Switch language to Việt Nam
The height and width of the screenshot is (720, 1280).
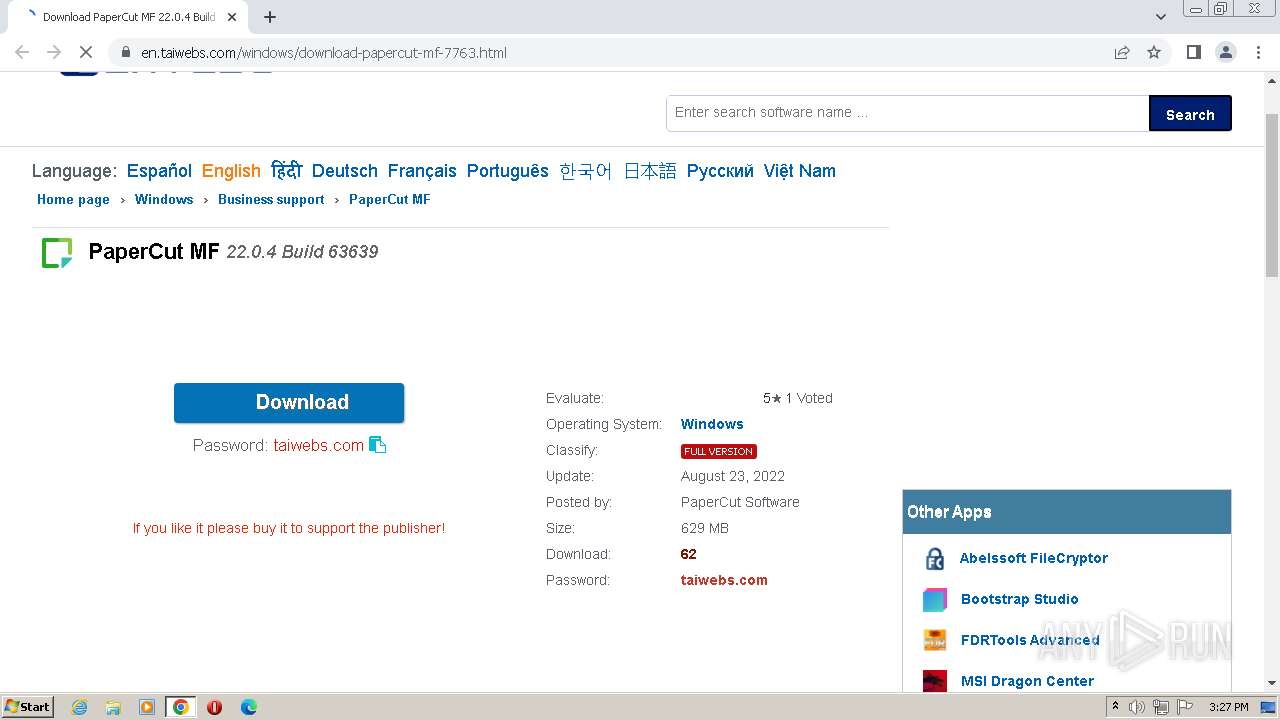(x=800, y=171)
